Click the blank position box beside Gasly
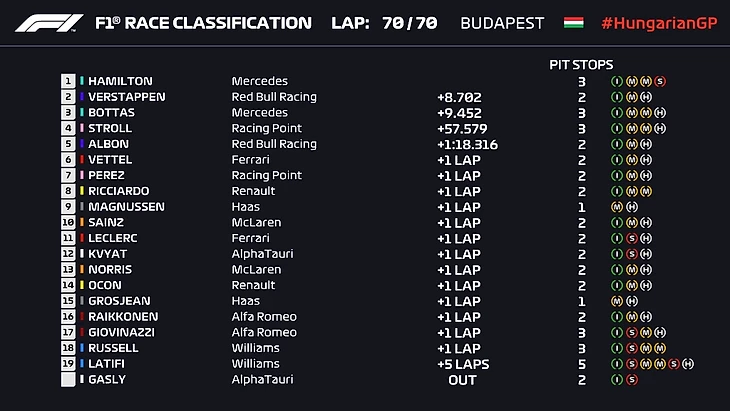730x411 pixels. point(68,379)
